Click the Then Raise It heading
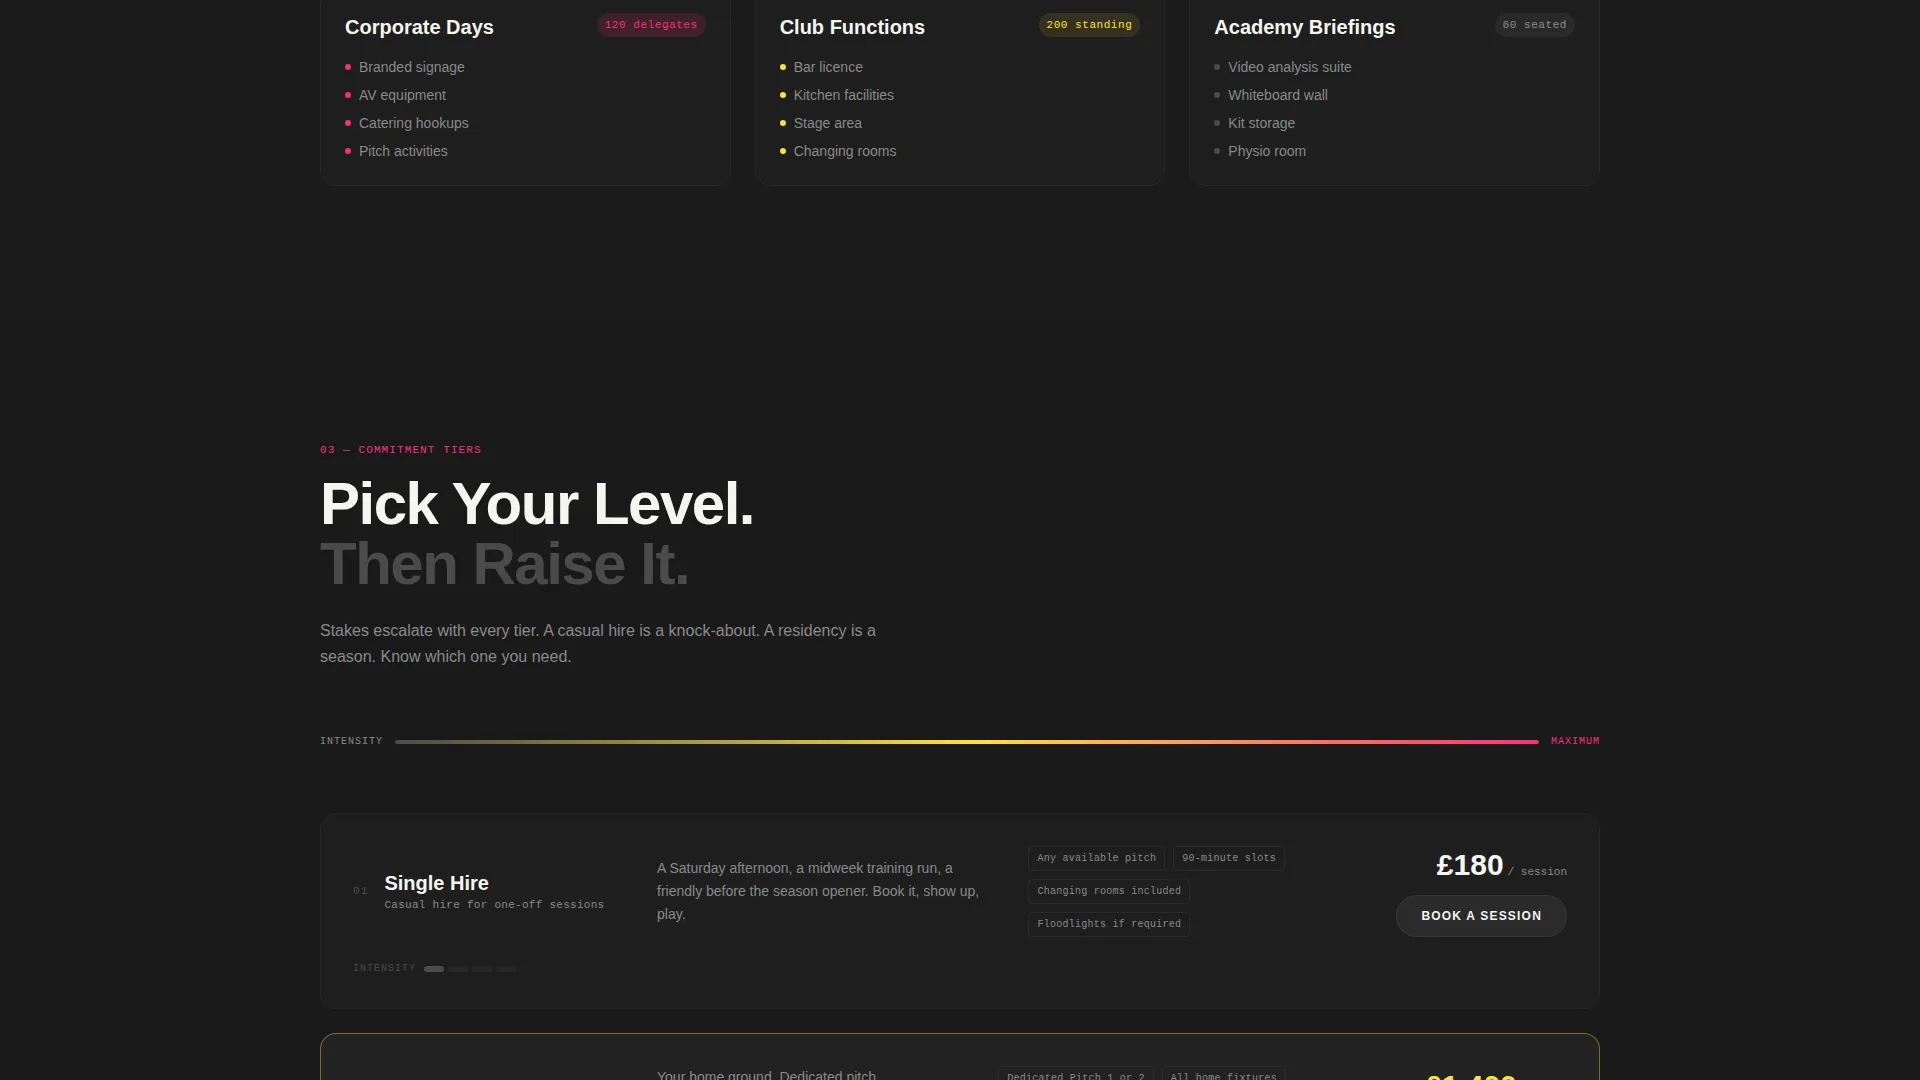Image resolution: width=1920 pixels, height=1080 pixels. pyautogui.click(x=504, y=565)
